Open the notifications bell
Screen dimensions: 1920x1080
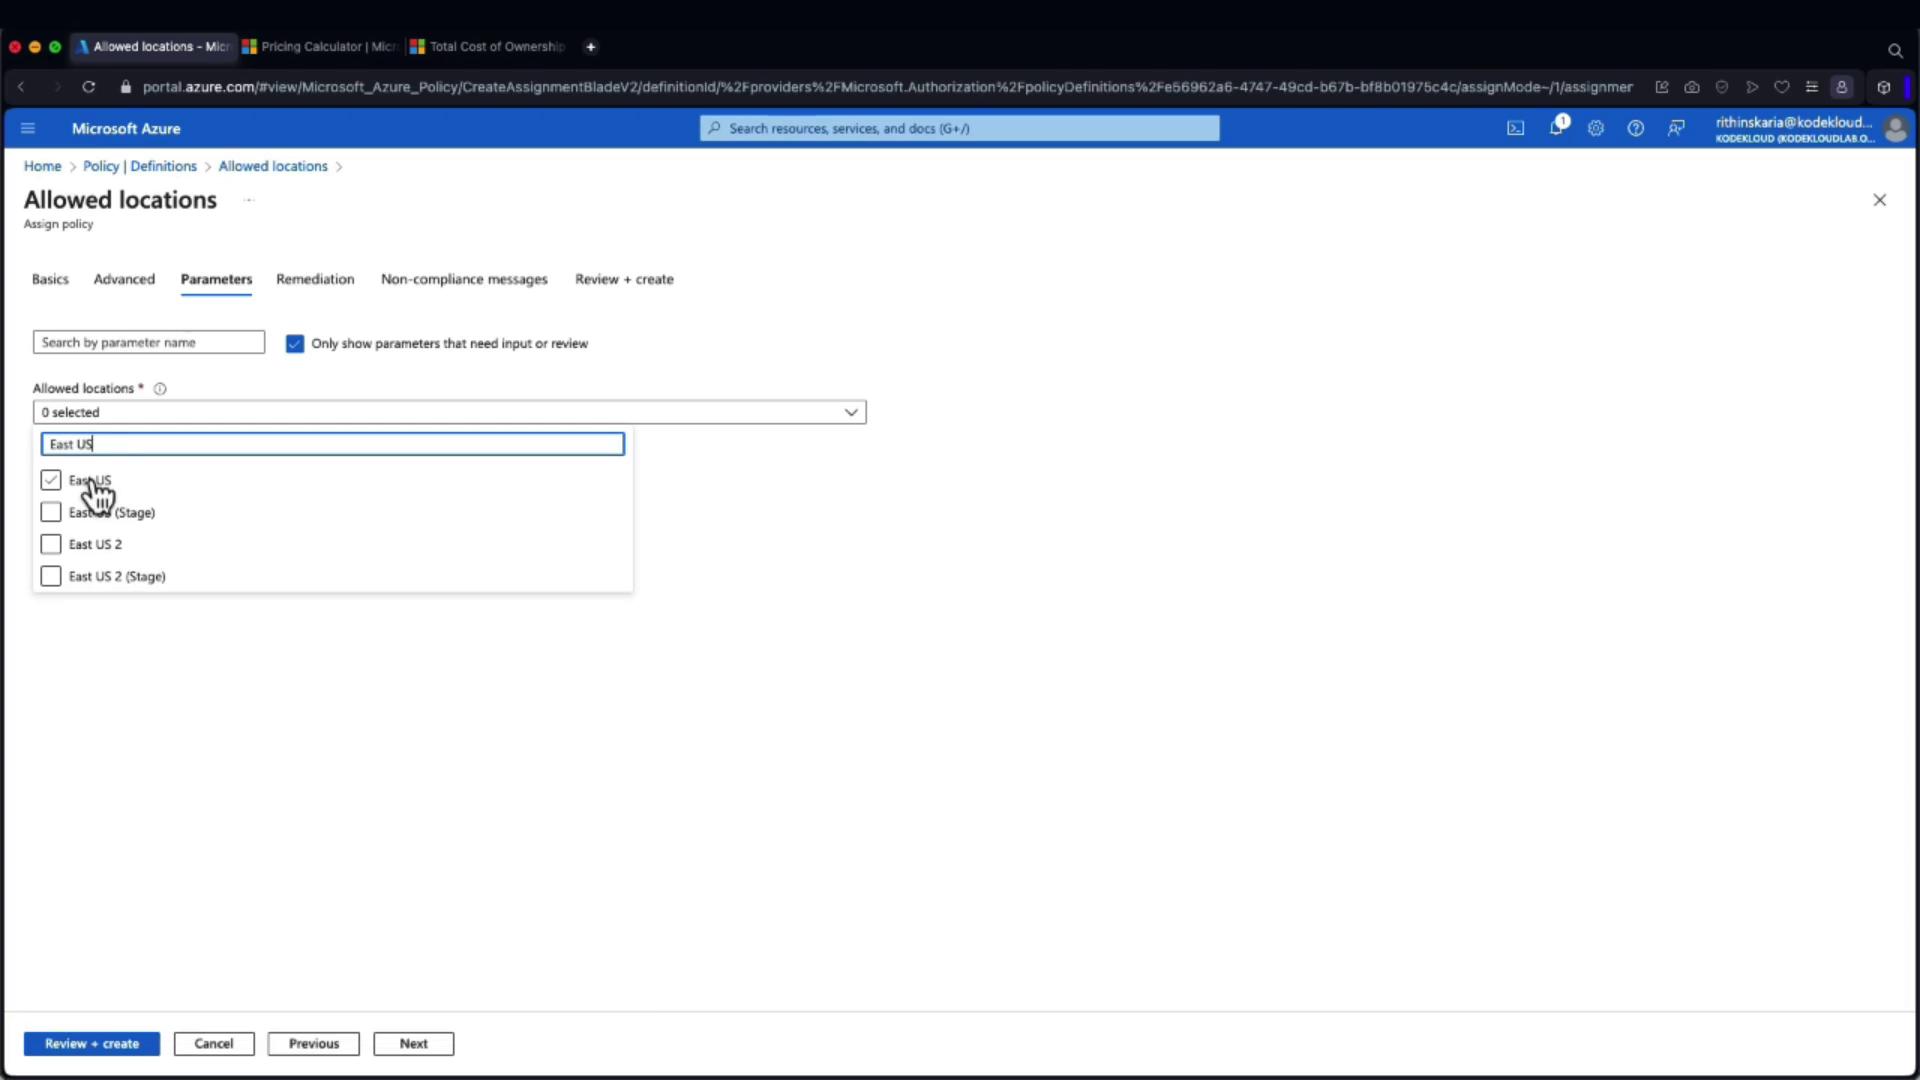pos(1556,128)
